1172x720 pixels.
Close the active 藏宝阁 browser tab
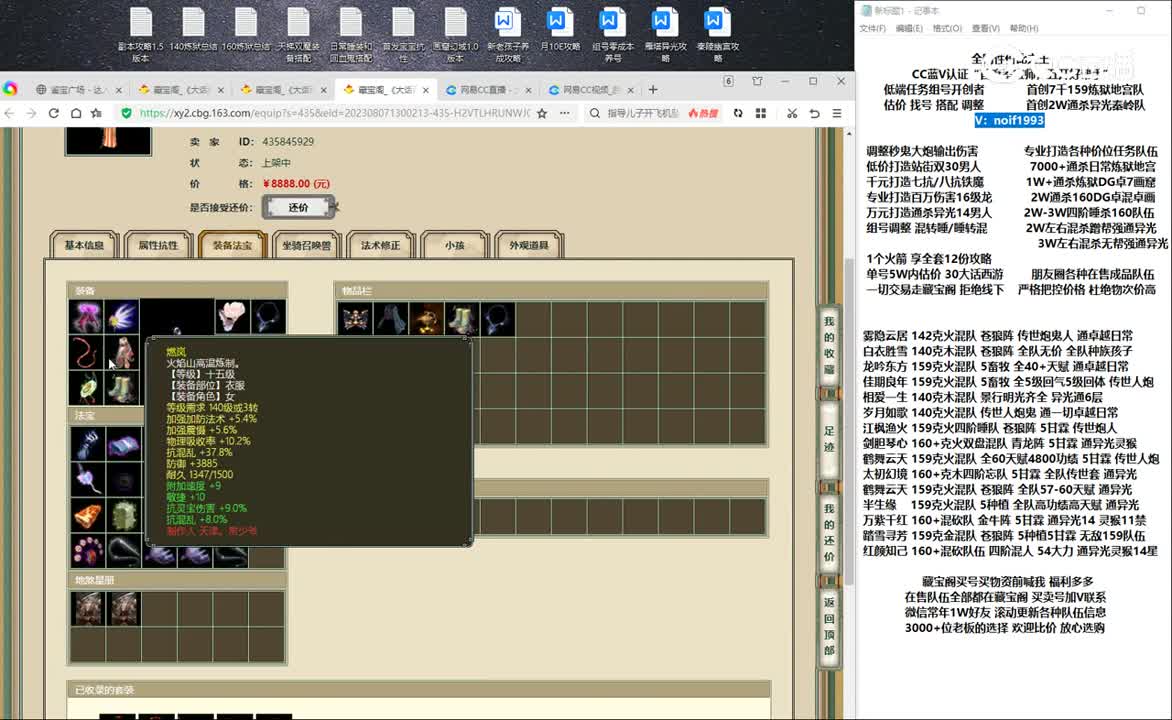pyautogui.click(x=425, y=90)
